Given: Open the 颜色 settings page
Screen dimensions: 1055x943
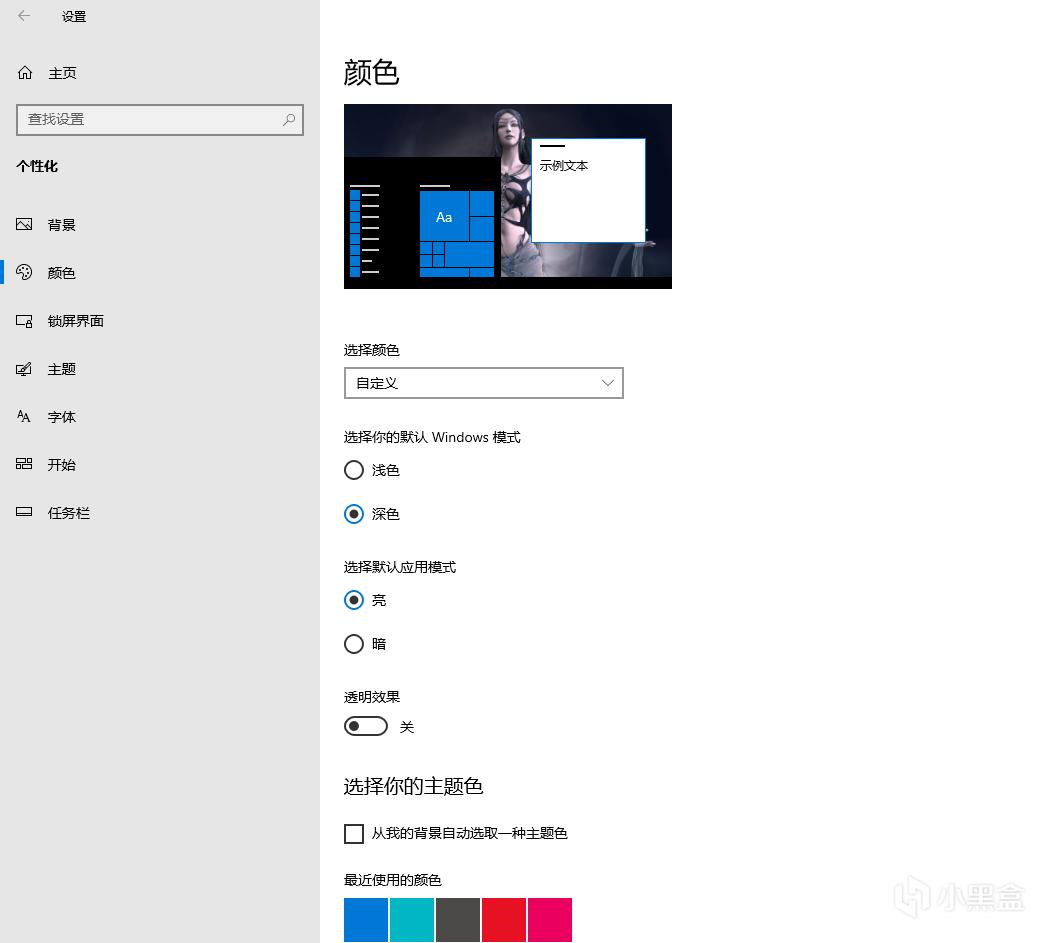Looking at the screenshot, I should (160, 272).
